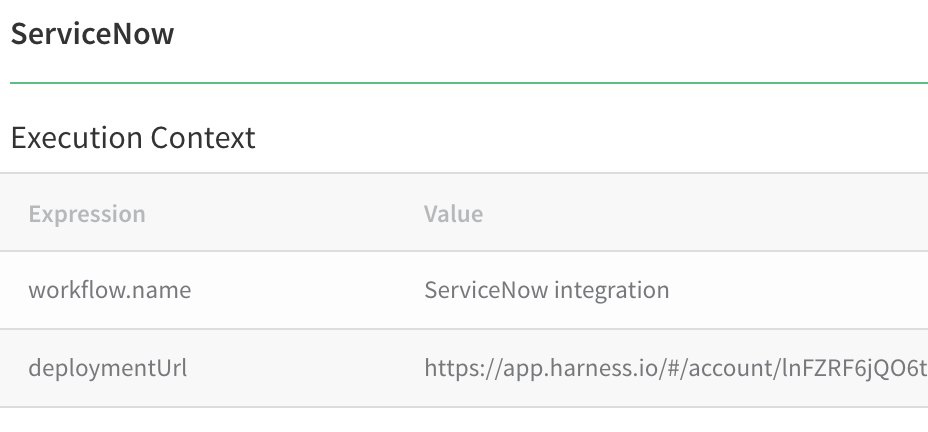Select the deploymentUrl expression cell

pyautogui.click(x=108, y=368)
